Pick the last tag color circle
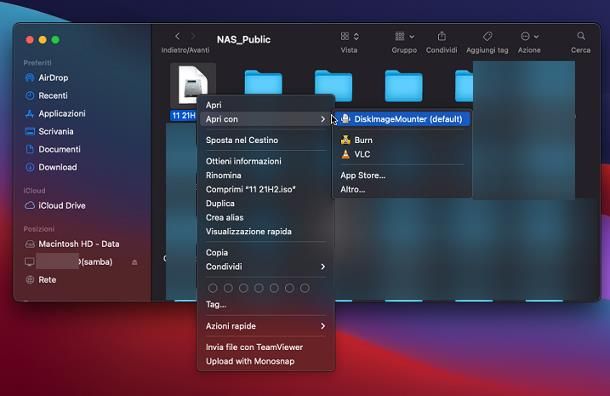This screenshot has width=610, height=396. 305,288
